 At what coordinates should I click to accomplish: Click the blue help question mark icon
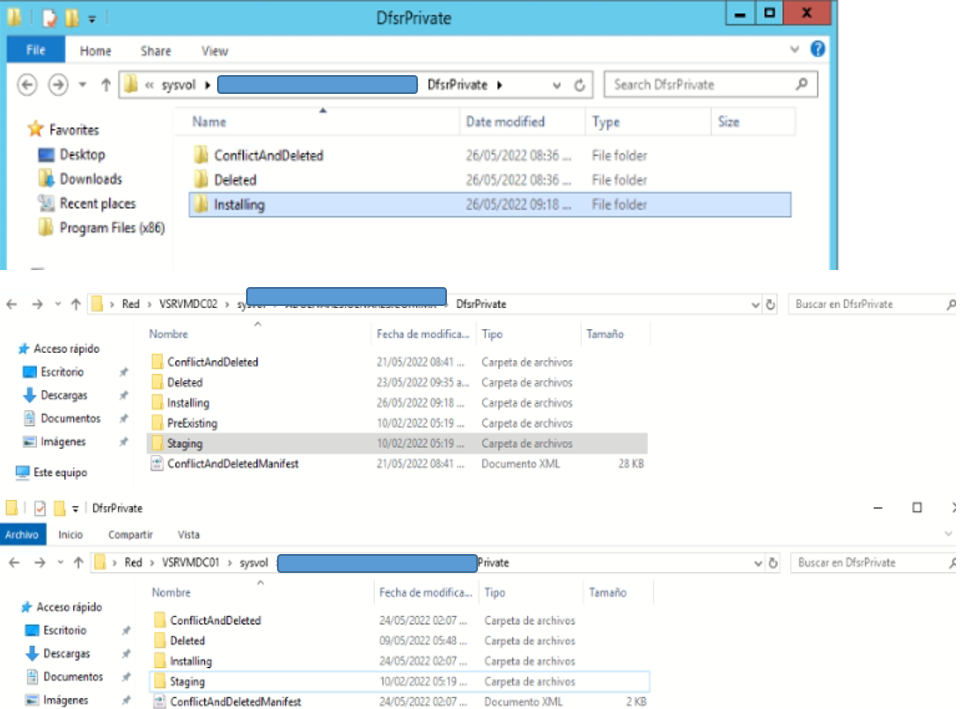pyautogui.click(x=818, y=49)
